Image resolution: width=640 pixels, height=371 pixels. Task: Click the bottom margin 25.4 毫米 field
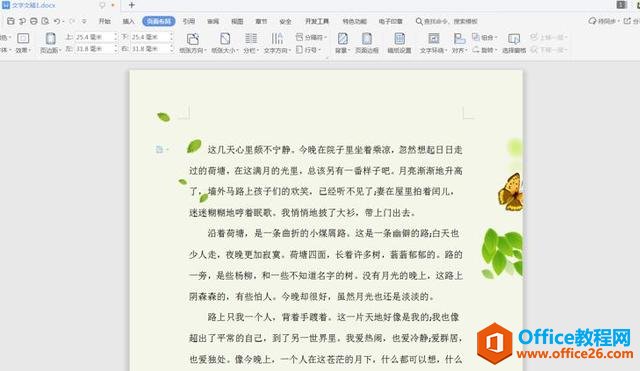tap(150, 37)
